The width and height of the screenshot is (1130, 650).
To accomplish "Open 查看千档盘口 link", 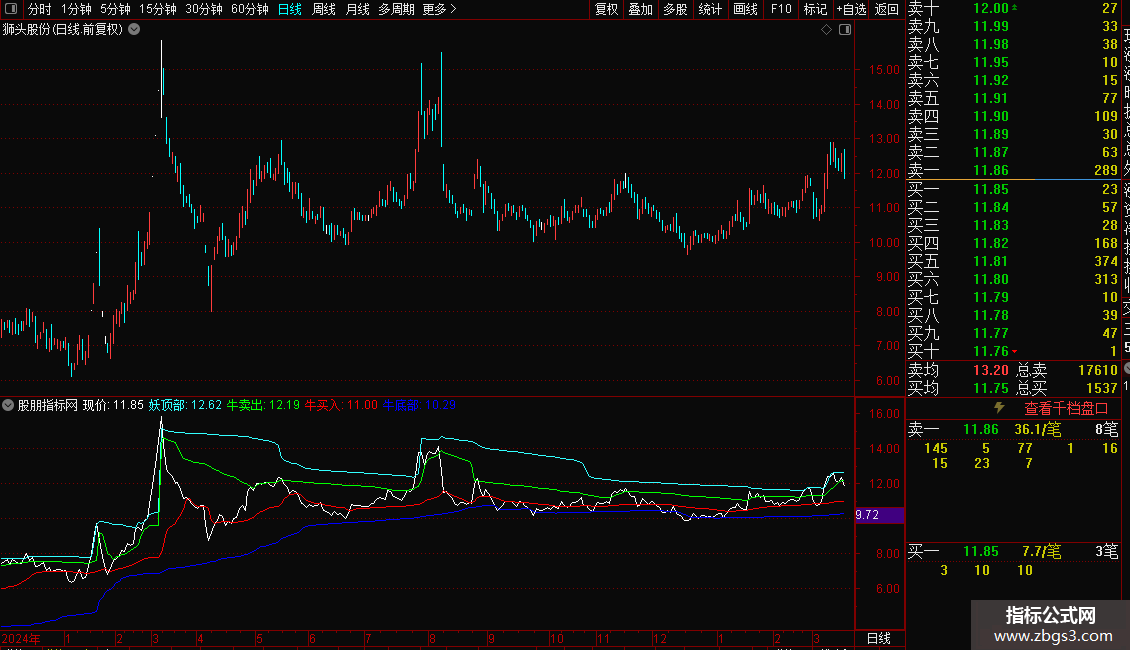I will [x=1066, y=408].
